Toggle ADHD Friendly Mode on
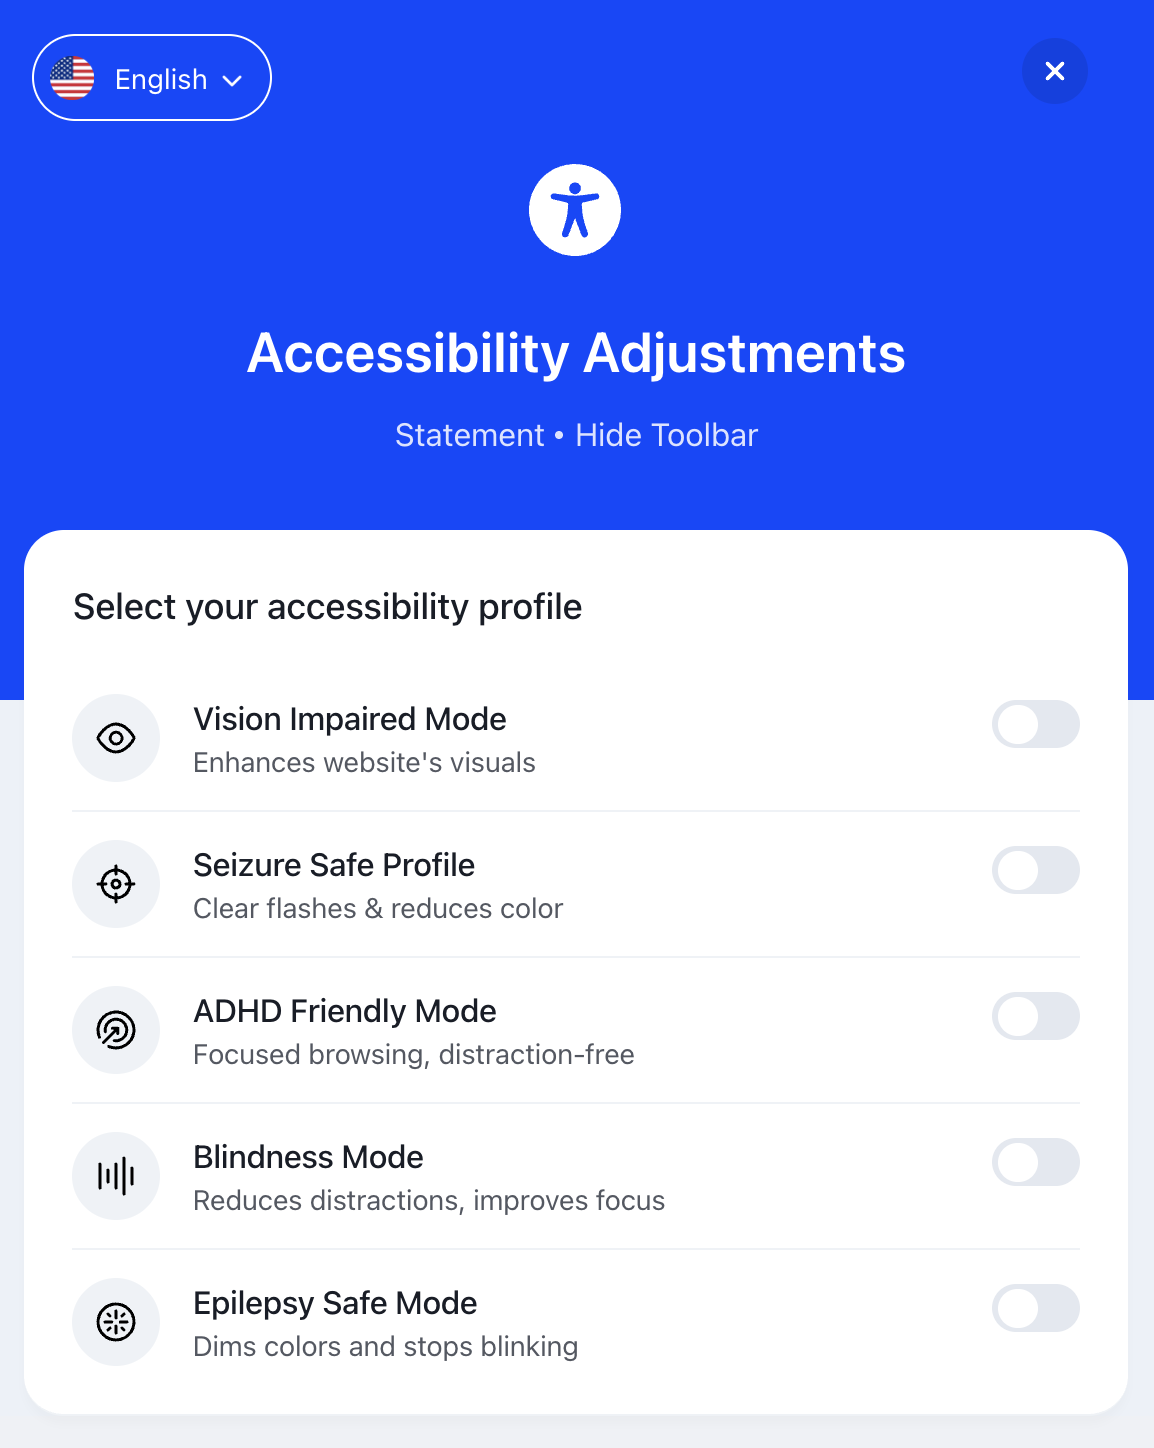This screenshot has width=1154, height=1448. [1035, 1016]
